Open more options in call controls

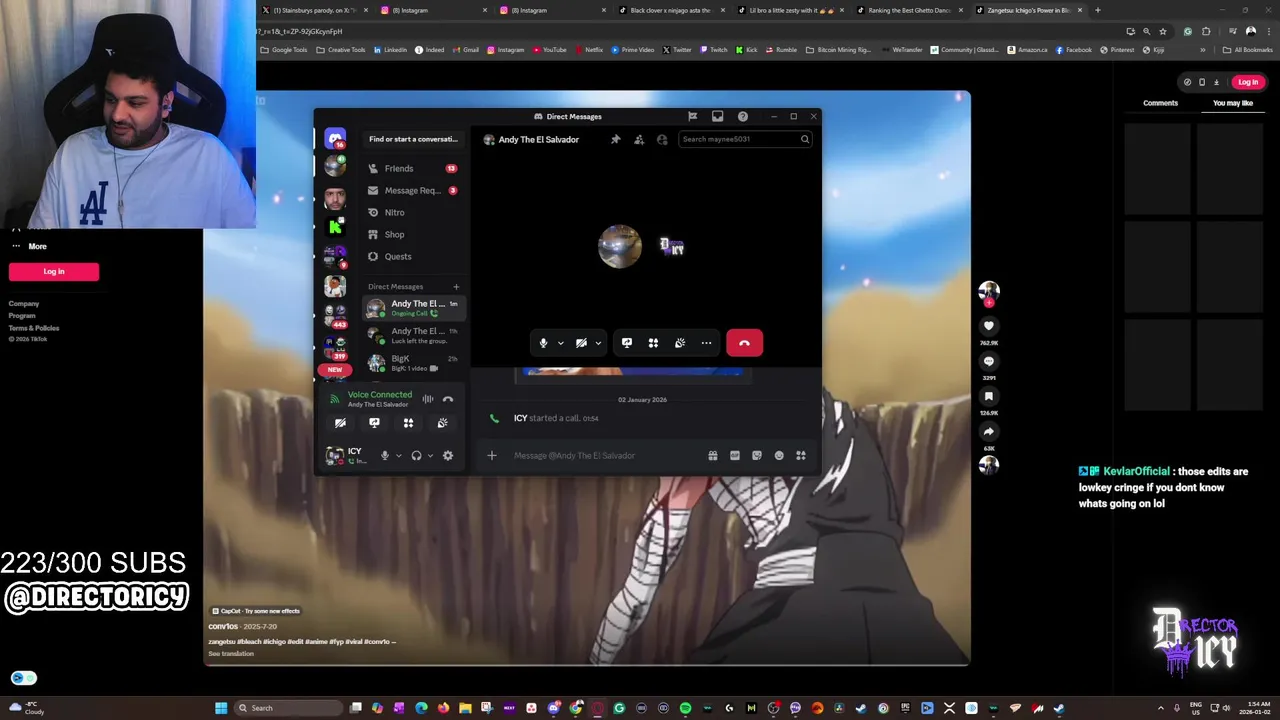point(706,343)
